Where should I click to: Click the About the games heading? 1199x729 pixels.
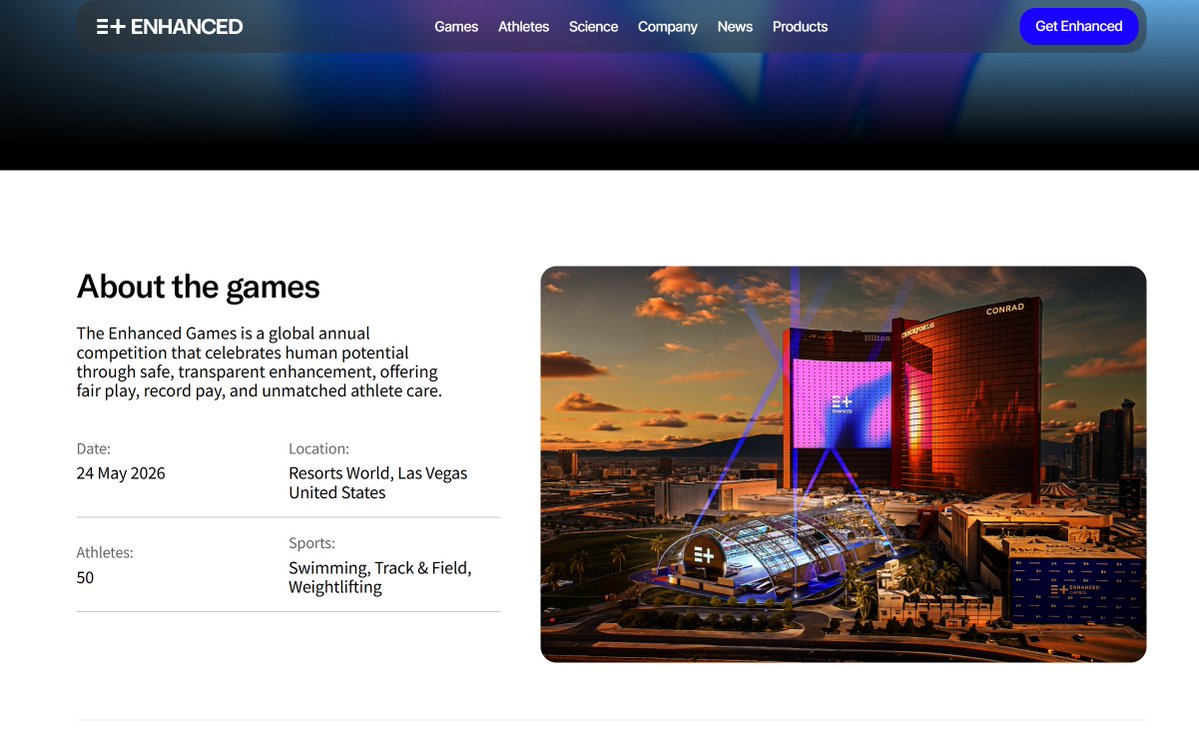point(198,287)
